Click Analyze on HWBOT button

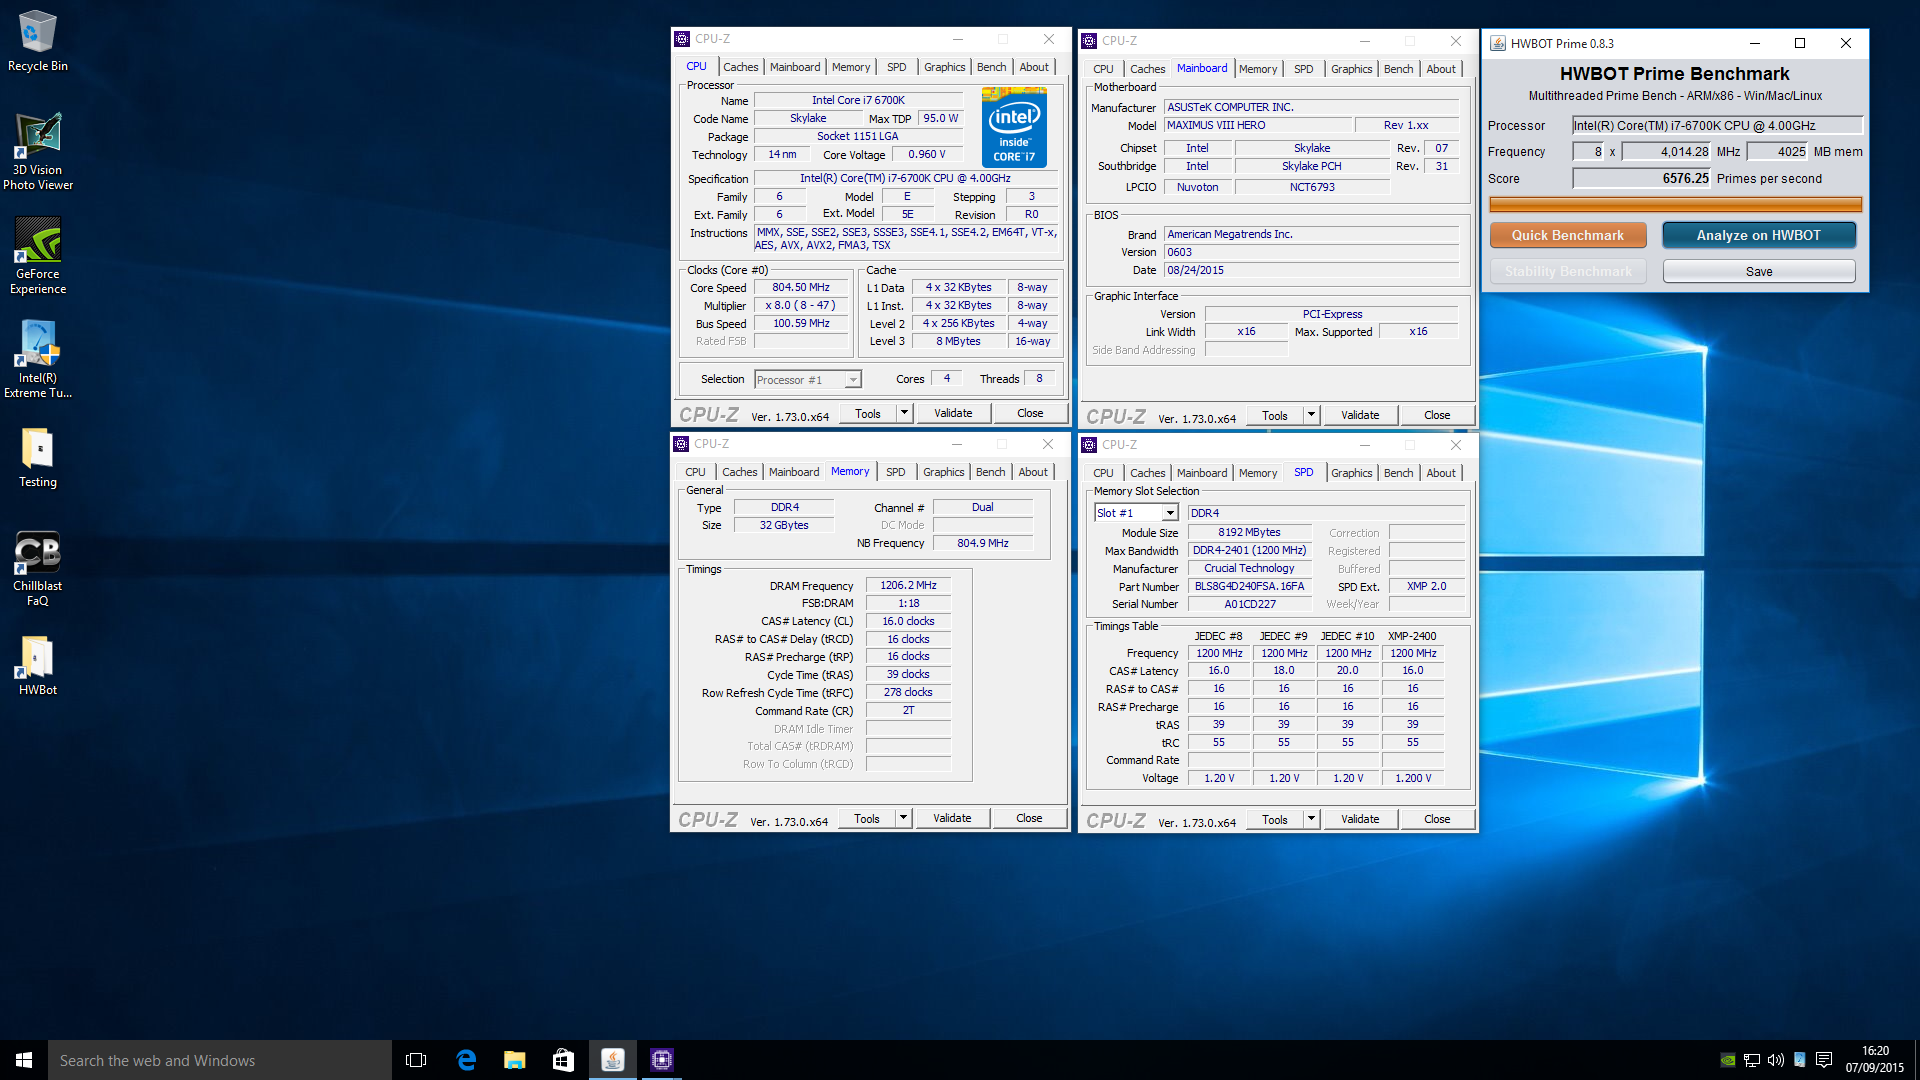click(x=1759, y=235)
